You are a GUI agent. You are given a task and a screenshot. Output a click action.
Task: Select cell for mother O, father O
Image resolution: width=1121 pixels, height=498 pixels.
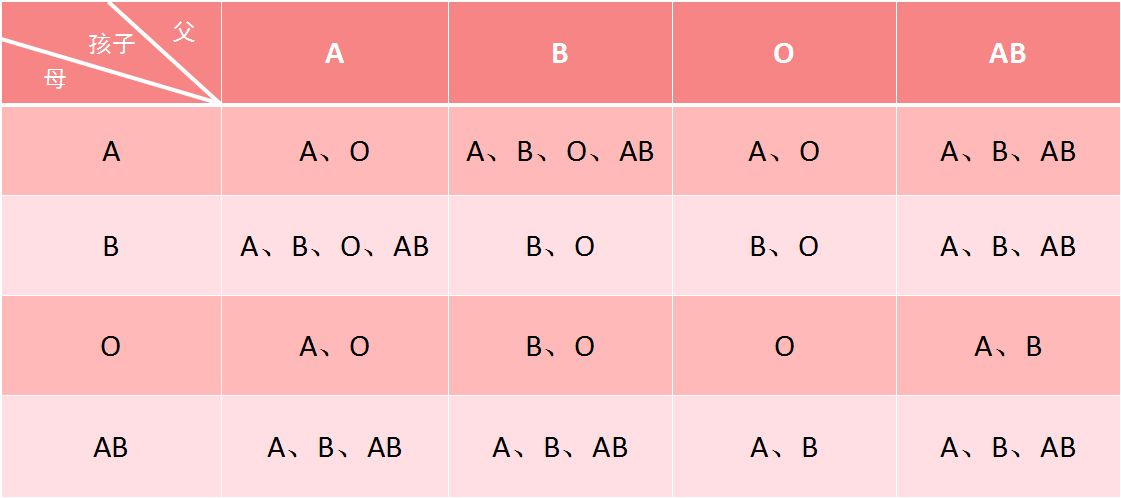click(x=784, y=347)
